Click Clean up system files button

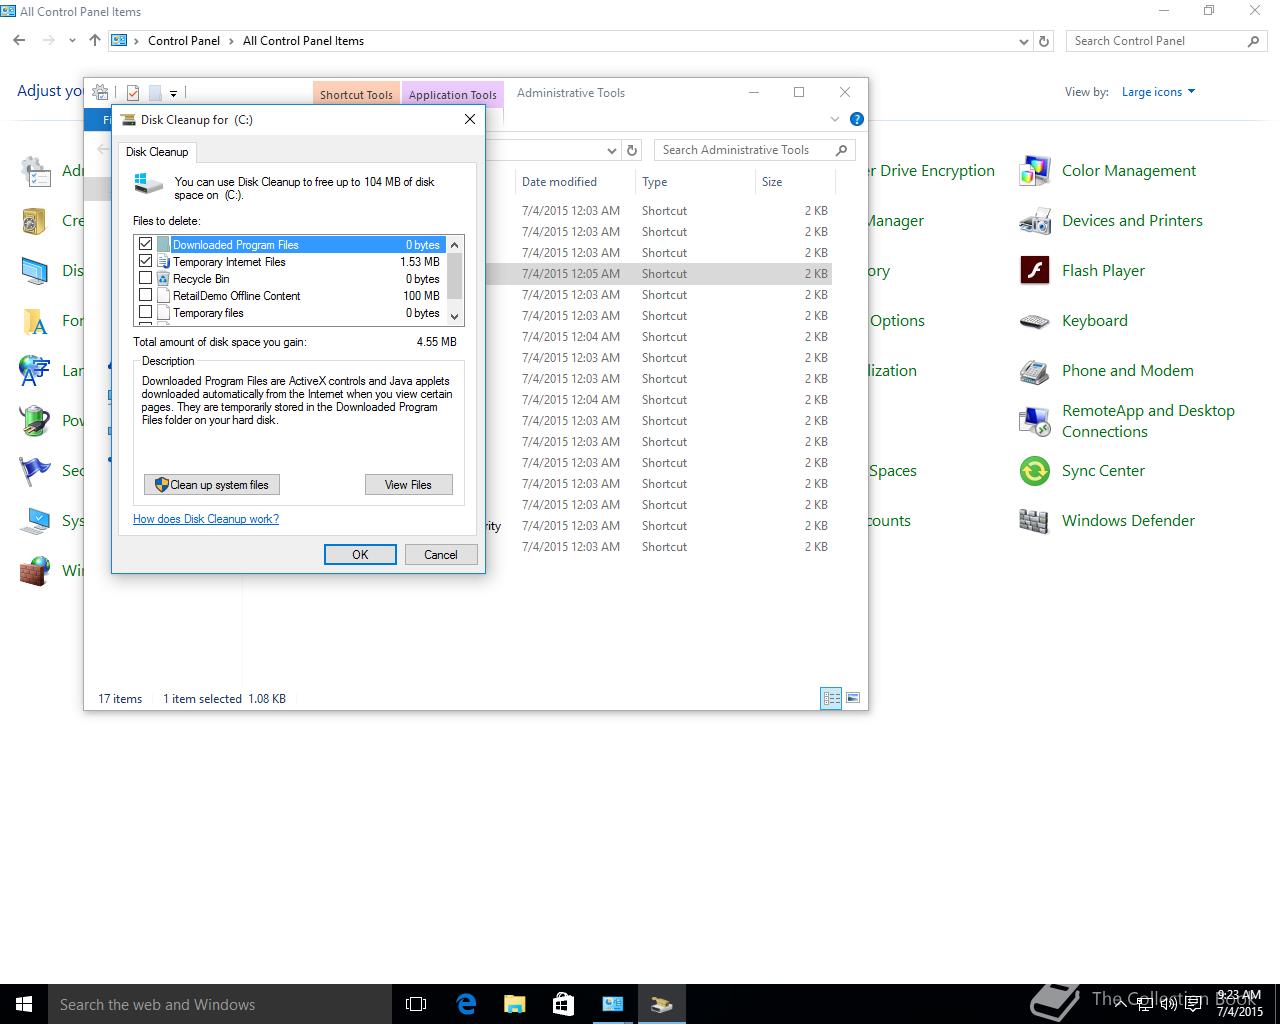pyautogui.click(x=212, y=485)
